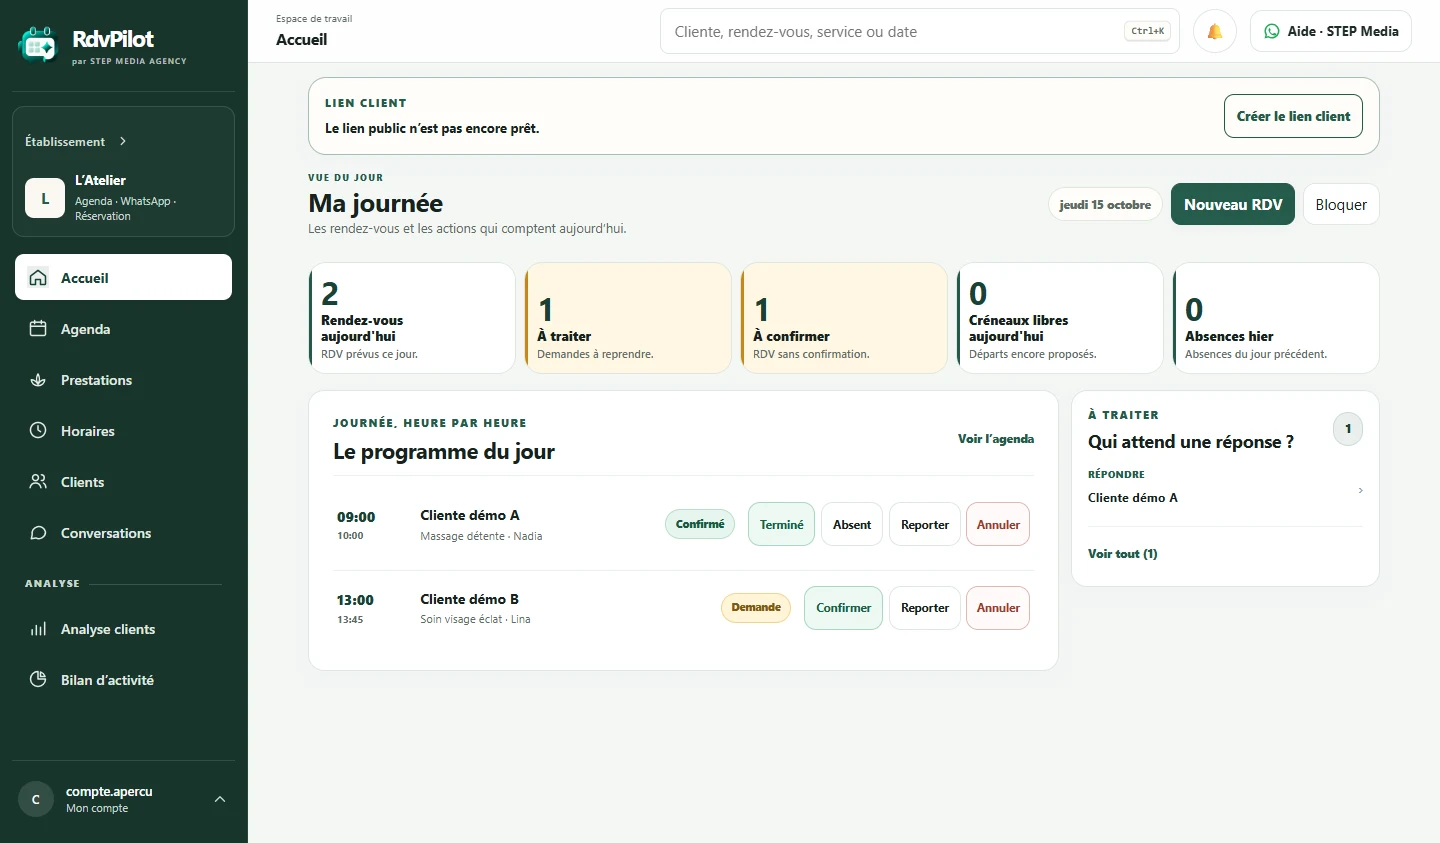Click the RdvPilot calendar logo icon
The height and width of the screenshot is (843, 1440).
pyautogui.click(x=38, y=45)
